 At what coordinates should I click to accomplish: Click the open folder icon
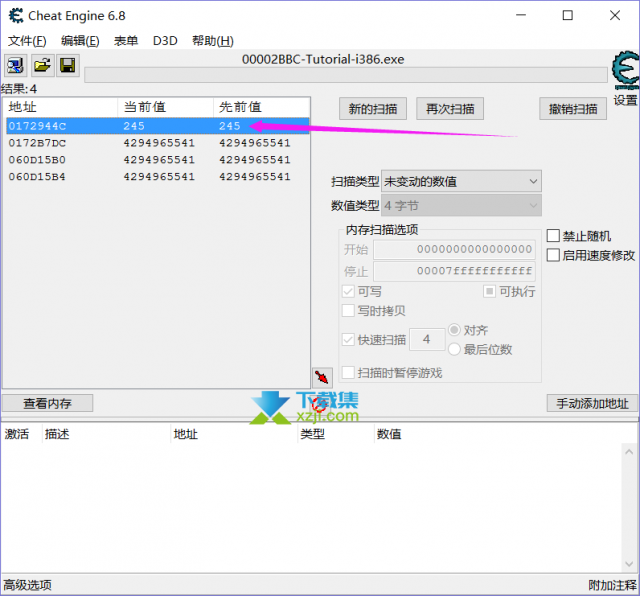42,65
